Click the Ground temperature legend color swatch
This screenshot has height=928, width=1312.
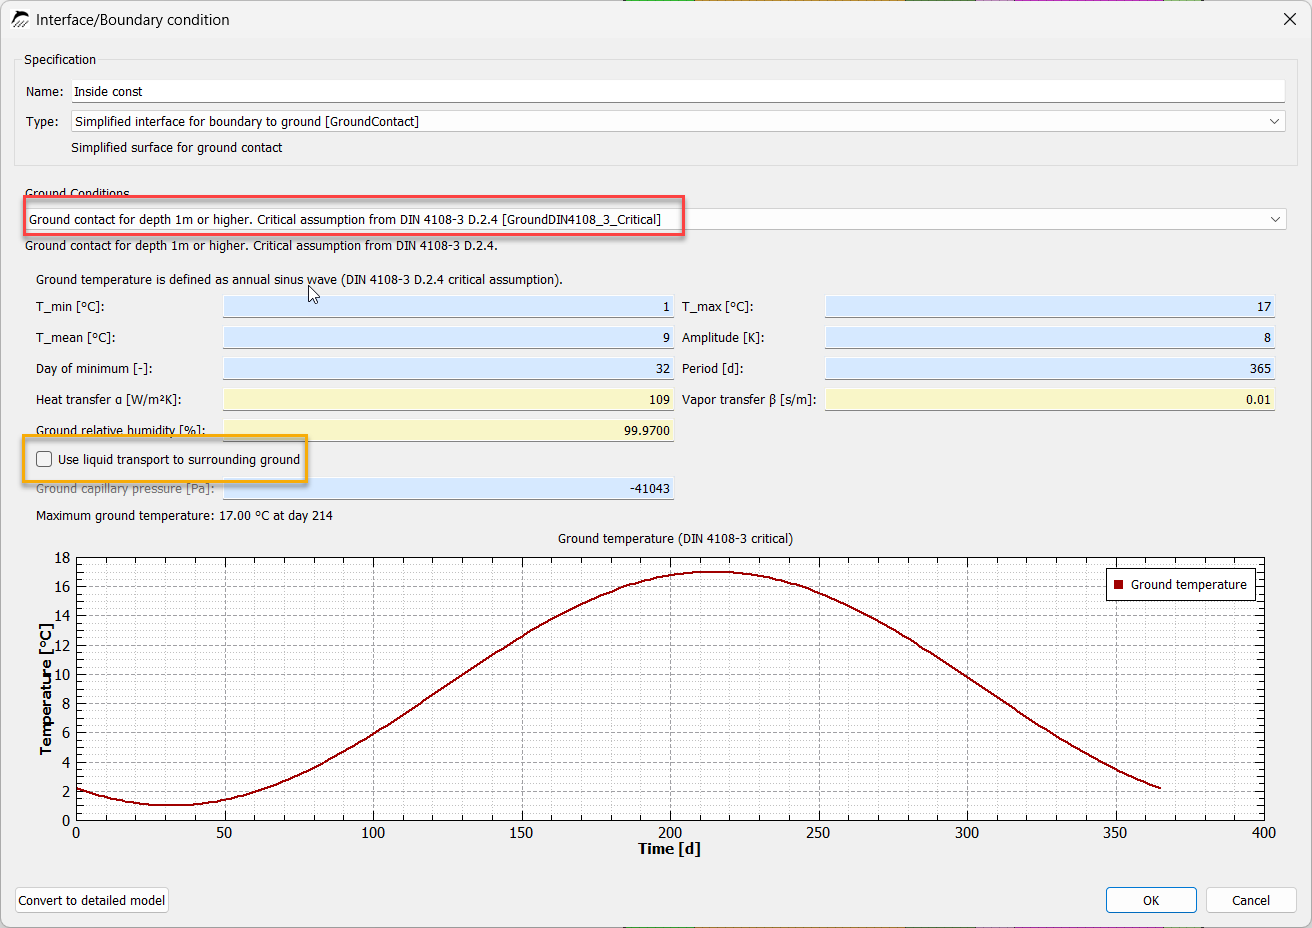(1119, 585)
